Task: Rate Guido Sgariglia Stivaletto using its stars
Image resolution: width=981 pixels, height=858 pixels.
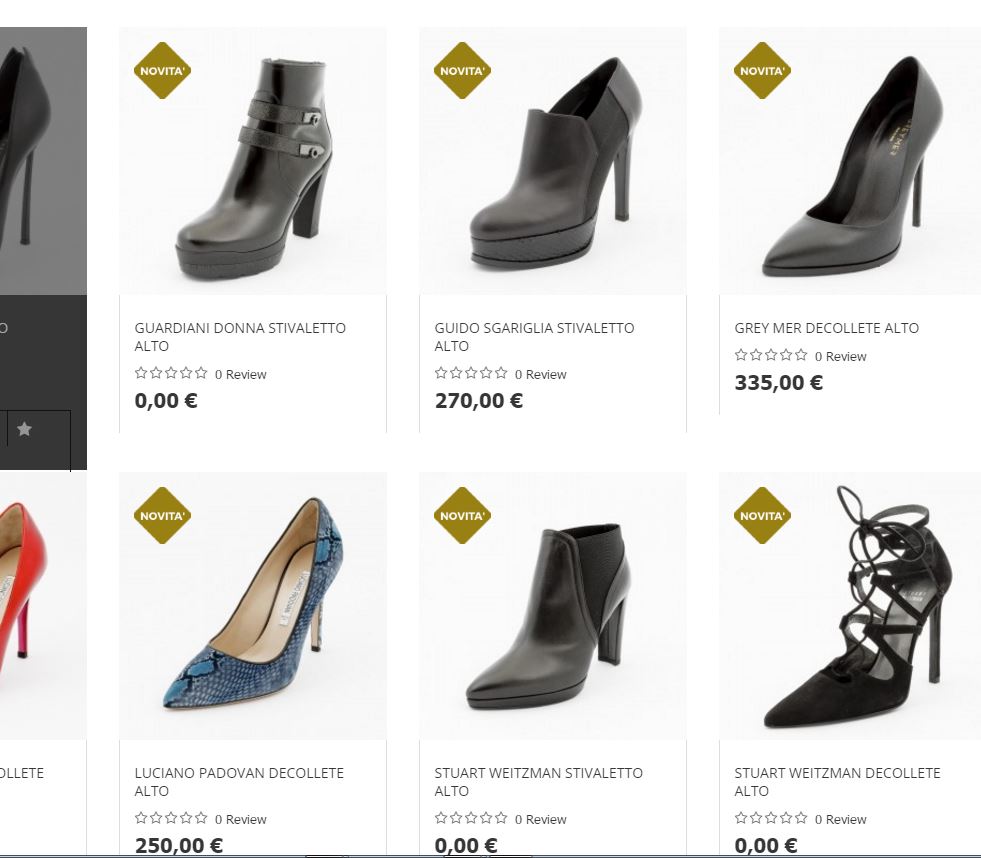Action: click(x=471, y=373)
